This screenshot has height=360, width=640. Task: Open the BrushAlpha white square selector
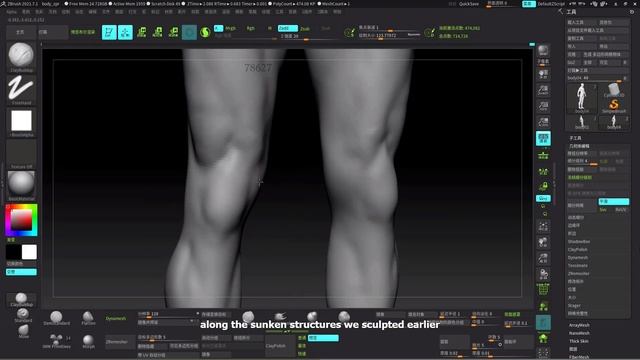coord(21,121)
